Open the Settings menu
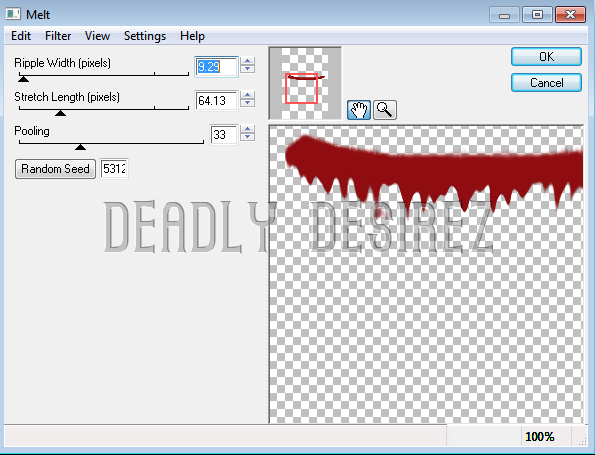Screen dimensions: 595x455 coord(145,36)
